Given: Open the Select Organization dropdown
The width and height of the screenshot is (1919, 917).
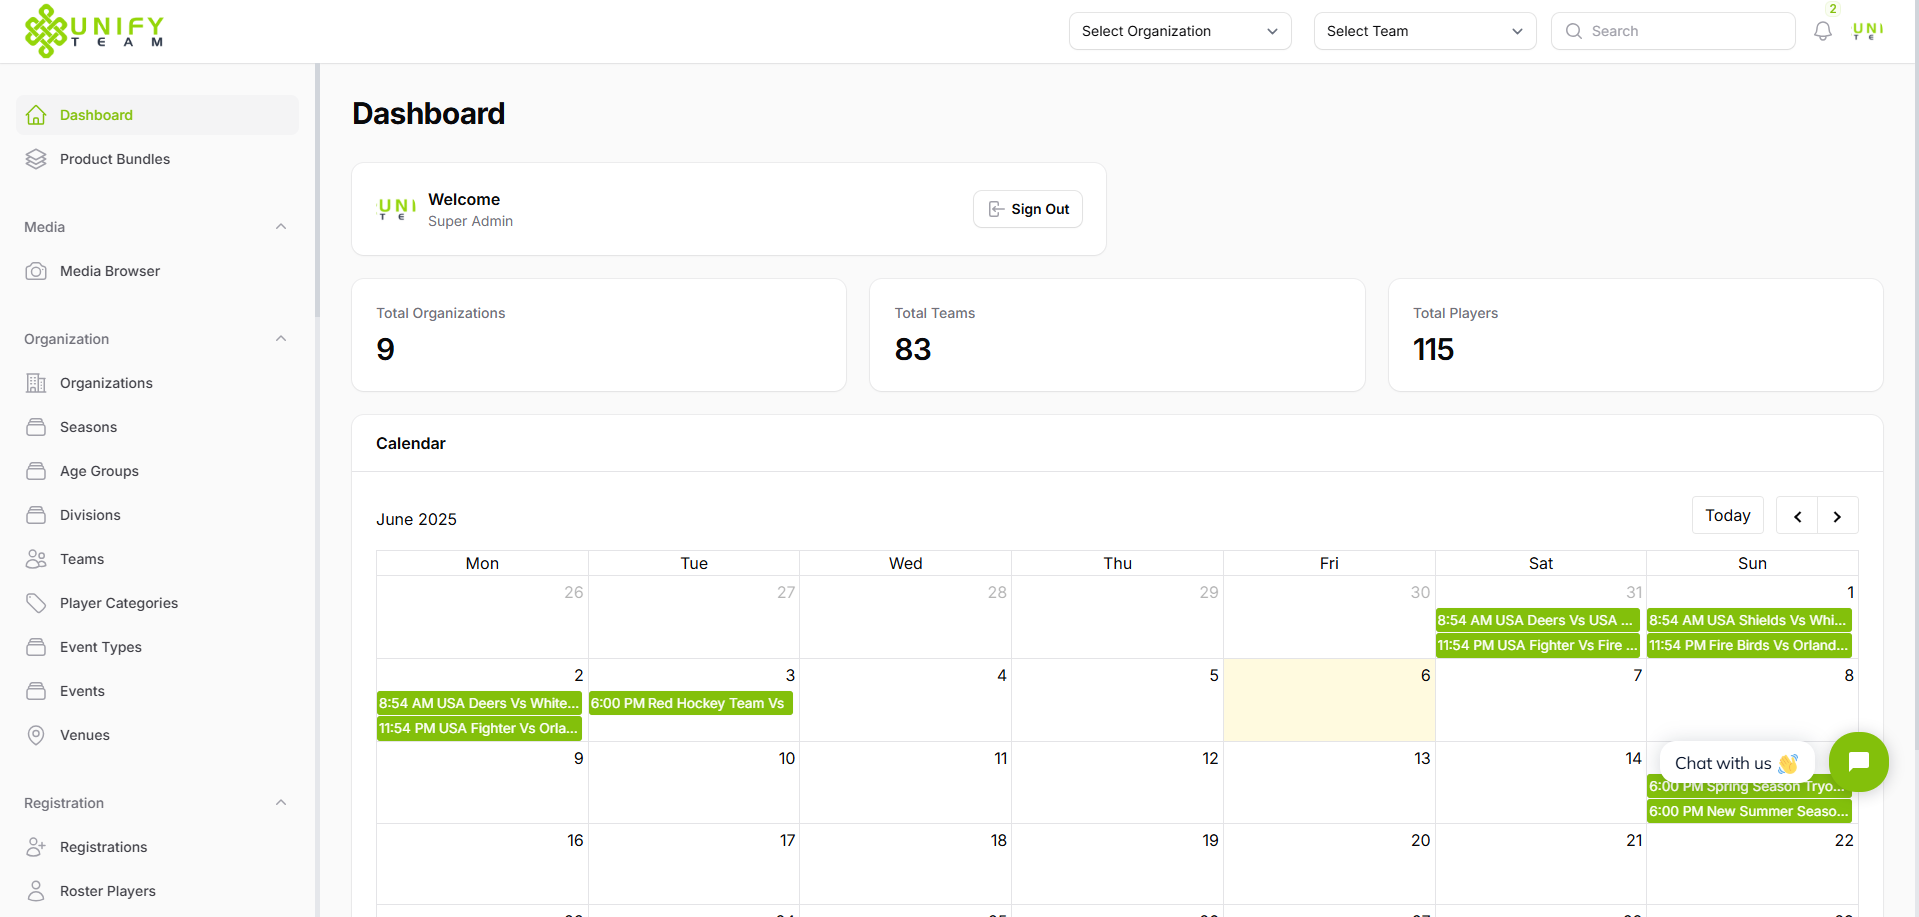Looking at the screenshot, I should (x=1178, y=31).
